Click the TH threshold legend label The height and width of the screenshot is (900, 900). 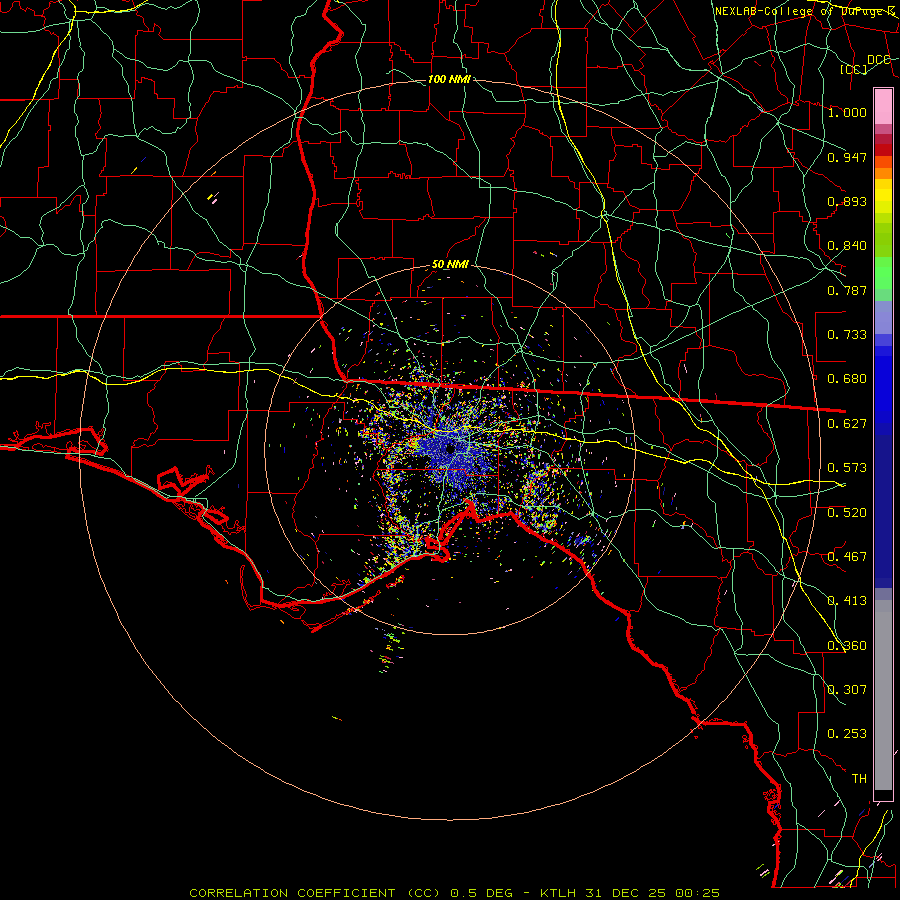(x=859, y=778)
